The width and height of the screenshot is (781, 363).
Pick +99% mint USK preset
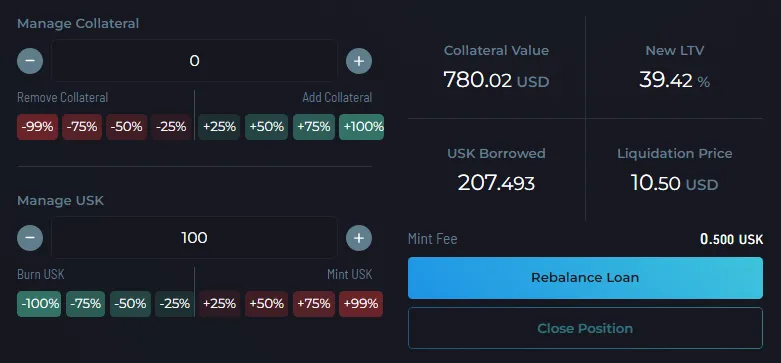(361, 304)
